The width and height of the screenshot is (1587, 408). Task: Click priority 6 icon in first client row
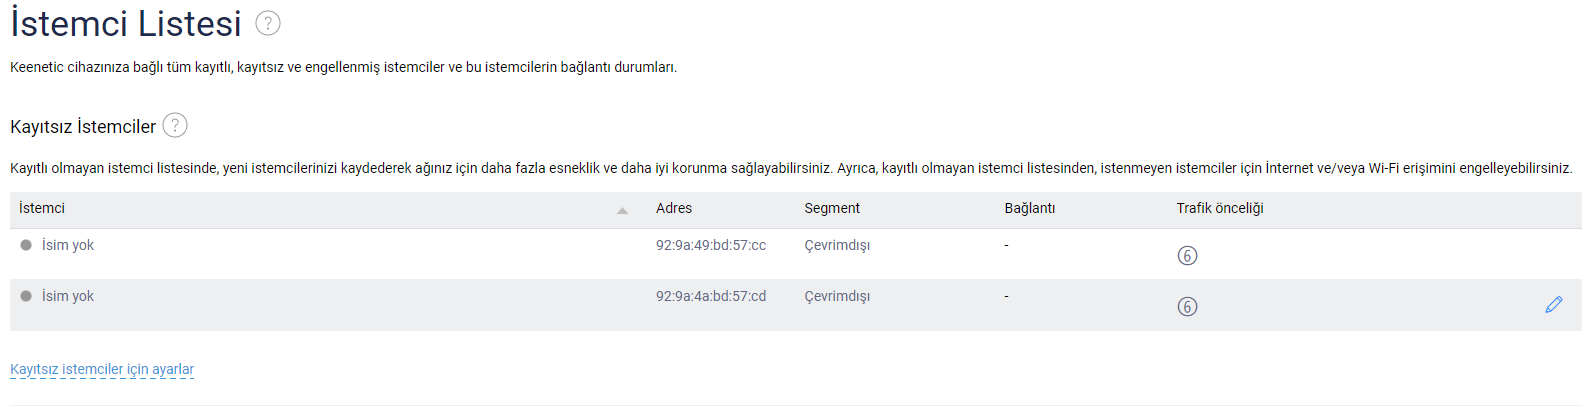pos(1187,256)
